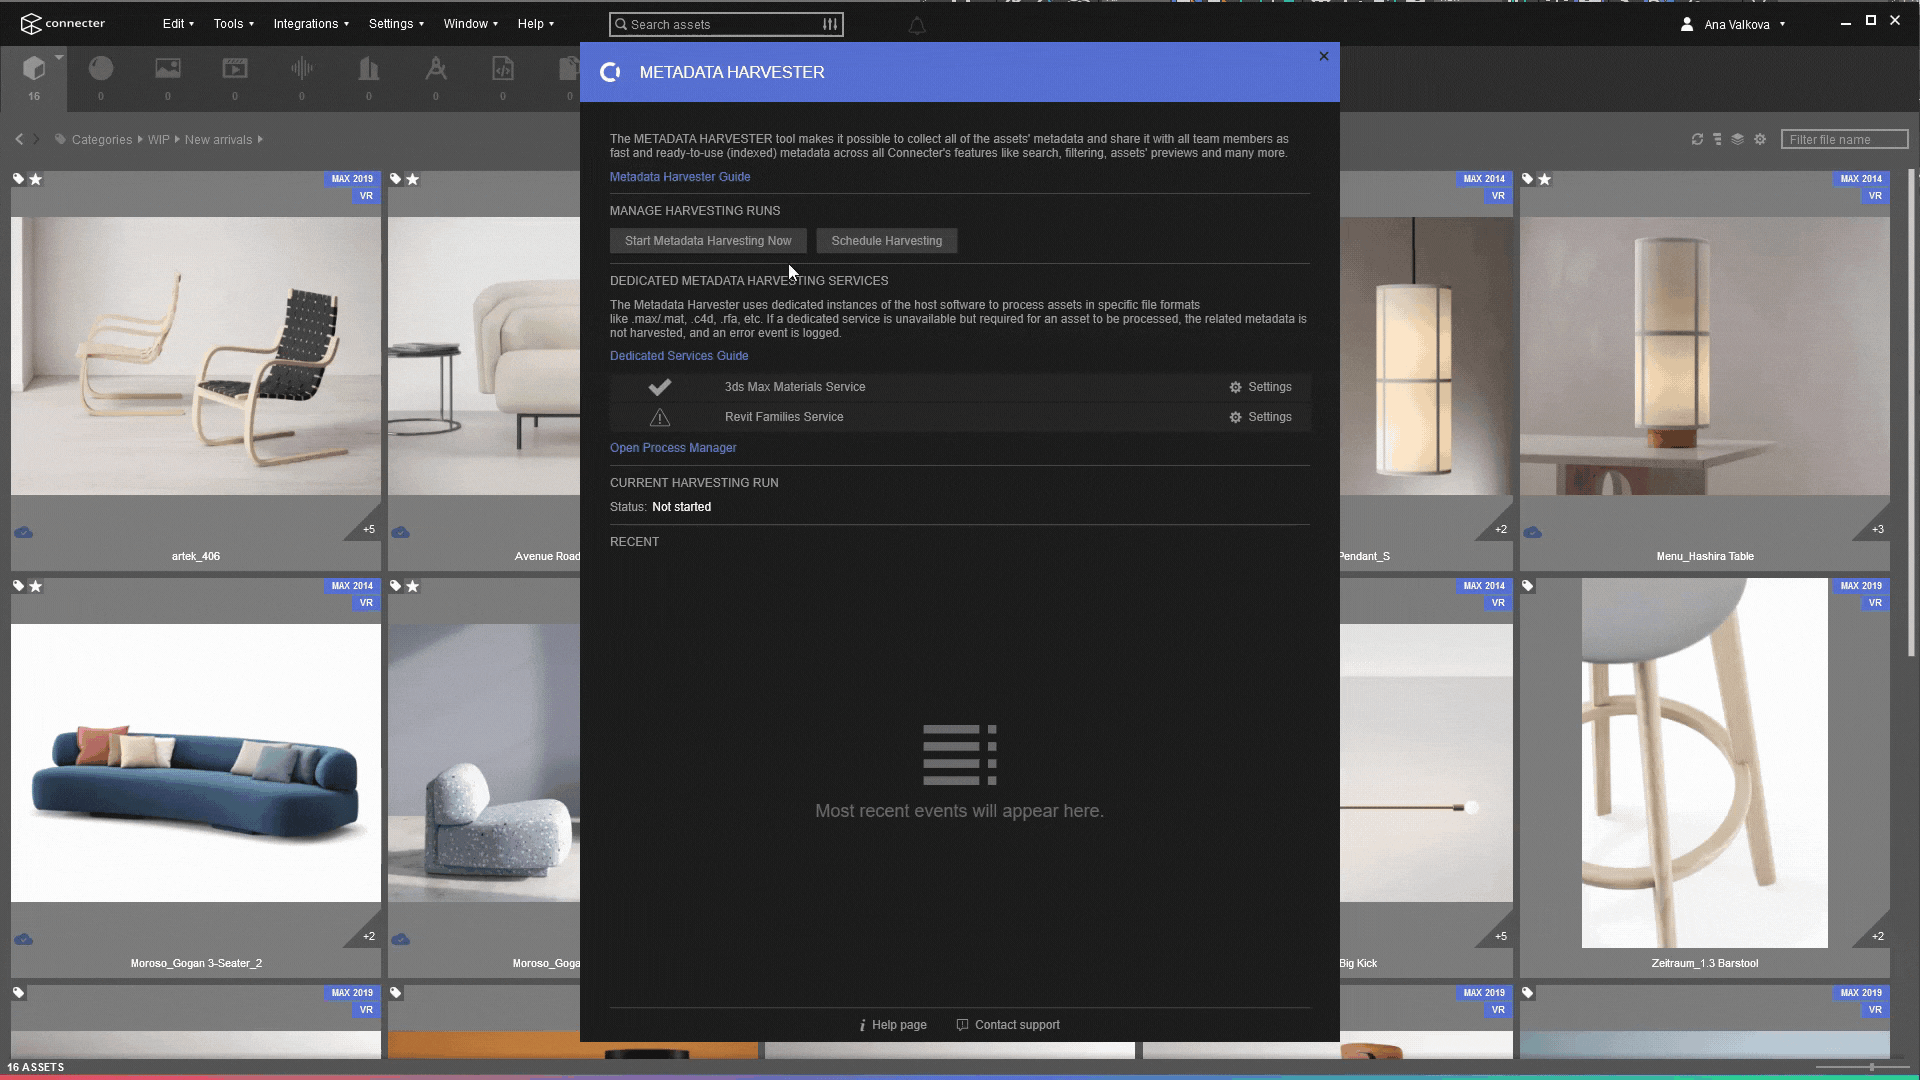
Task: Click the stacked layers grouping icon
Action: 1738,139
